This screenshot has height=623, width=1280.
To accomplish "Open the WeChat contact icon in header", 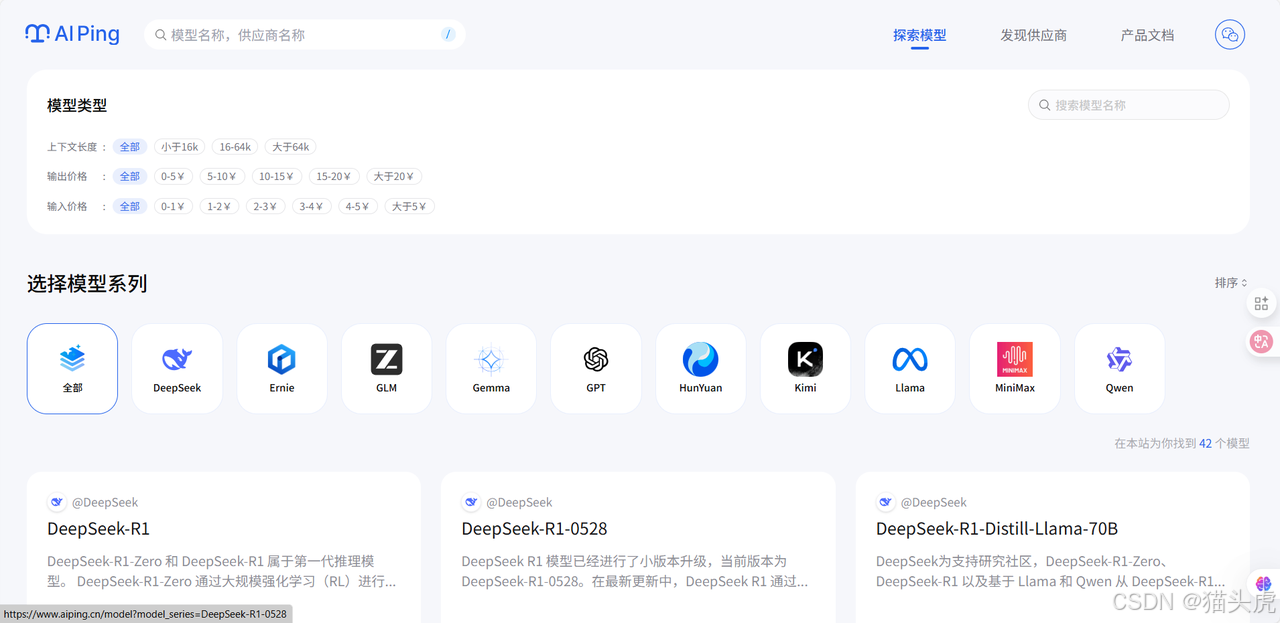I will click(x=1230, y=35).
